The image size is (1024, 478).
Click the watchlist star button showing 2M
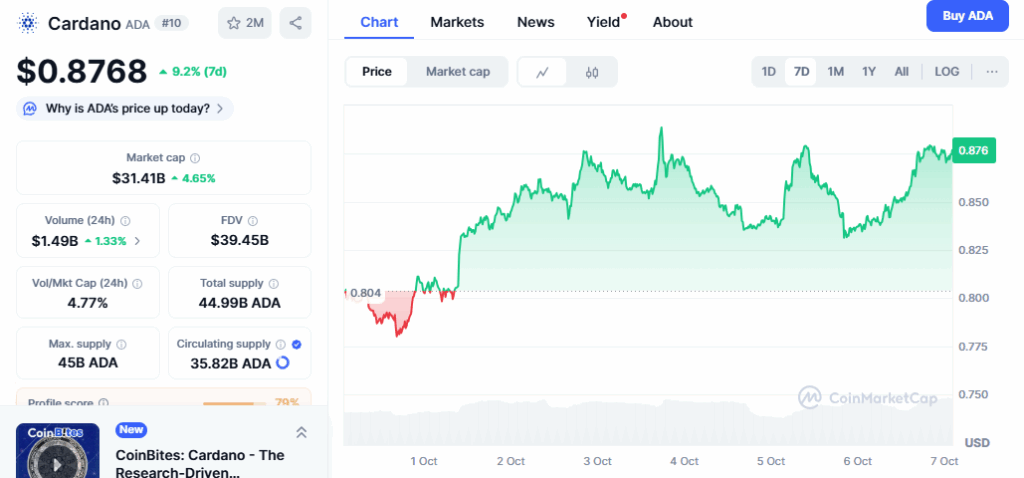click(245, 22)
